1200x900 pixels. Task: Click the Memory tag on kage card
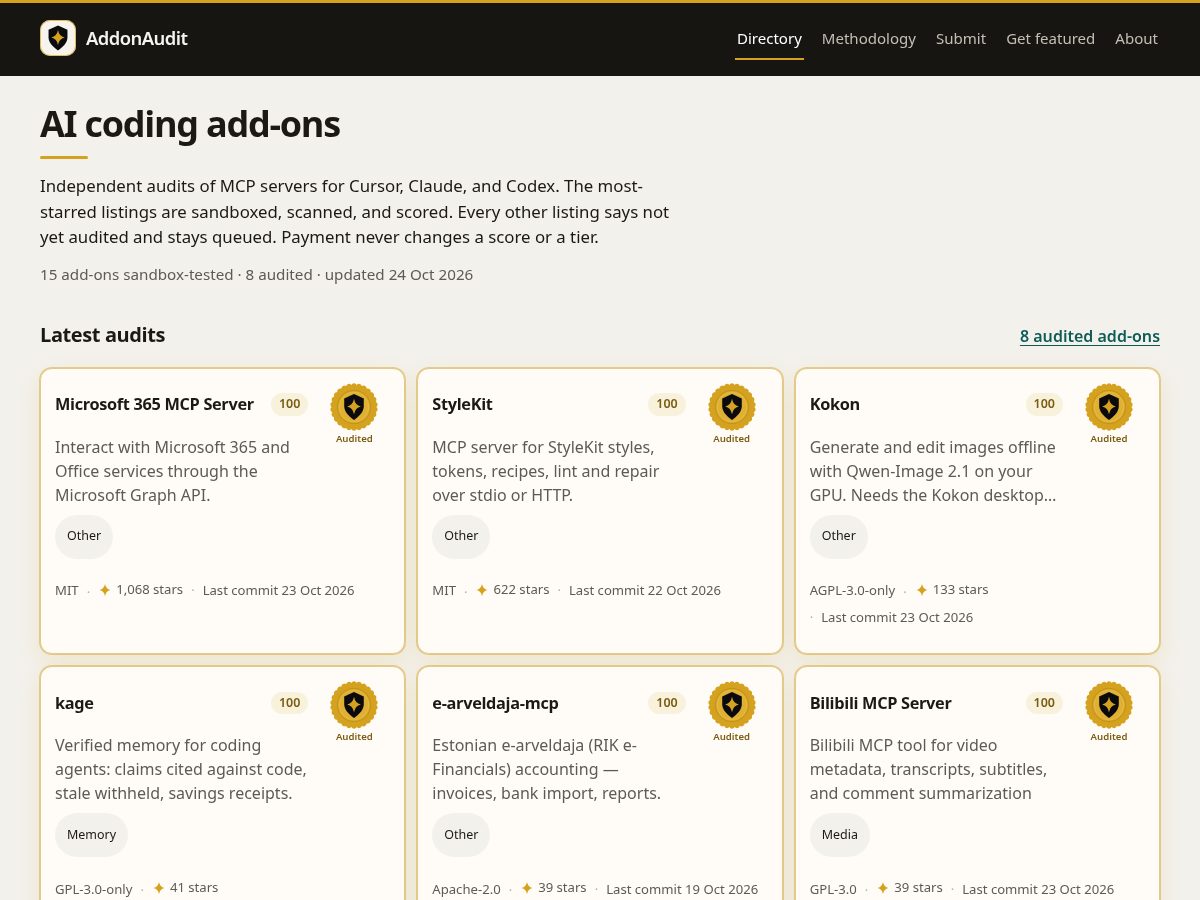91,834
